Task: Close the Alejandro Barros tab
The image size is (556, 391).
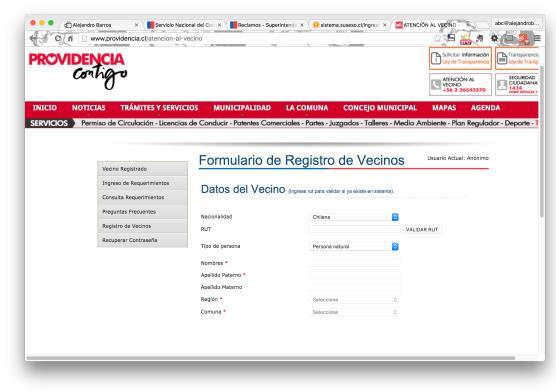Action: click(x=137, y=25)
